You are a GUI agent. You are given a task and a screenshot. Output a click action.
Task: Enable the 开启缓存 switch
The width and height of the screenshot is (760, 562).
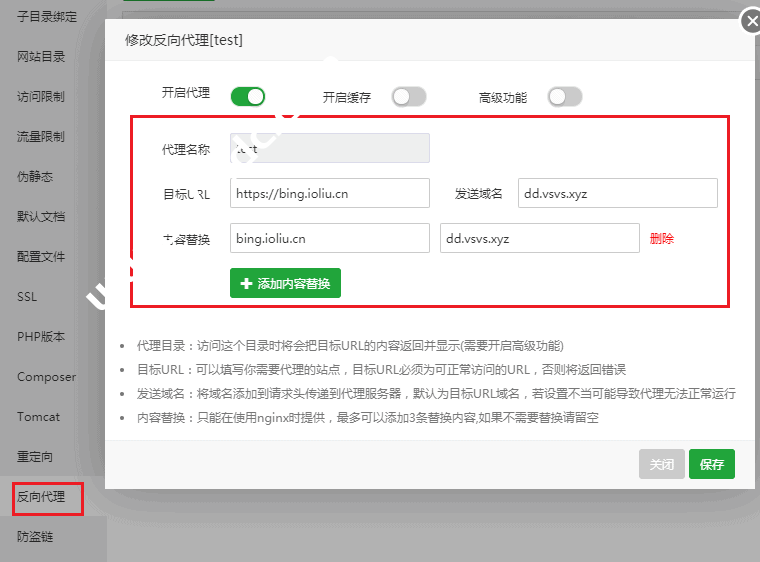(408, 96)
